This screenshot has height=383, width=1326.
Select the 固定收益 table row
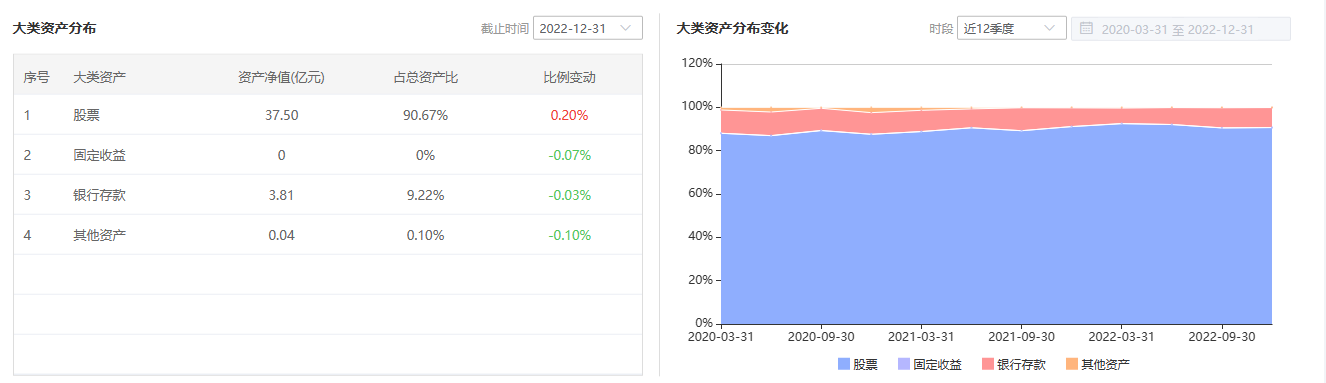(x=328, y=155)
